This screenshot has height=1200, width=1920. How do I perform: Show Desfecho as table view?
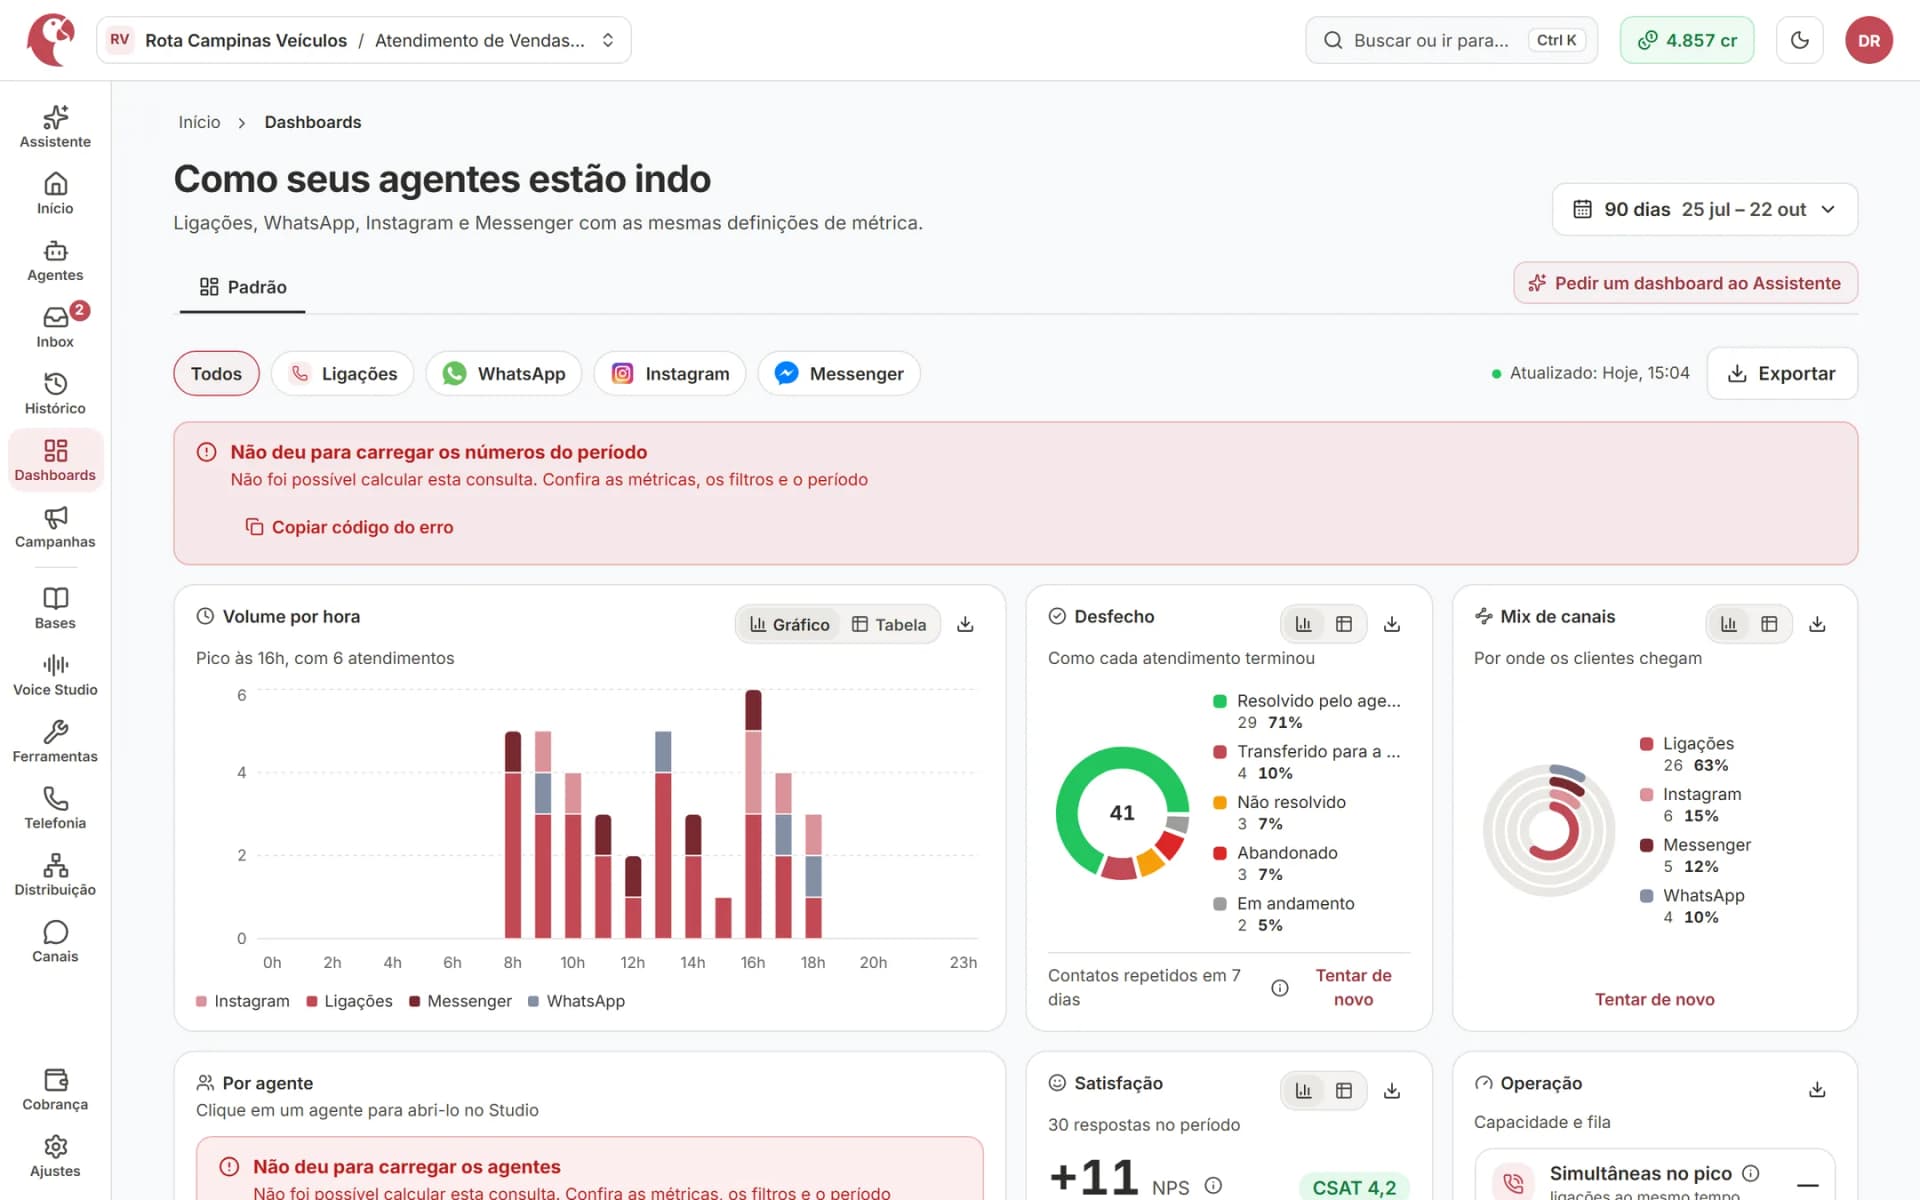tap(1344, 624)
